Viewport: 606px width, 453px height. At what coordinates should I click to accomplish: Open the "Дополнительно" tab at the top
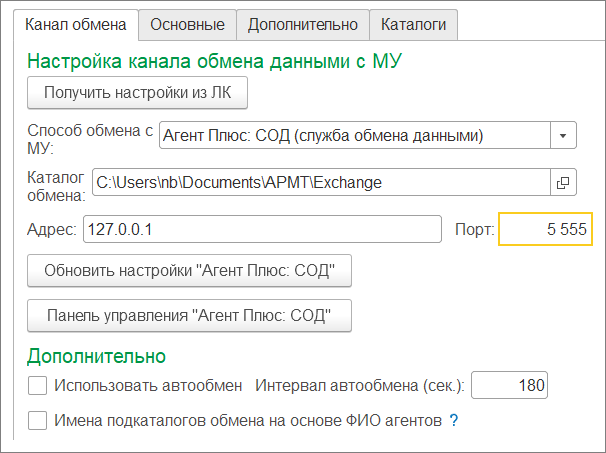click(x=303, y=23)
